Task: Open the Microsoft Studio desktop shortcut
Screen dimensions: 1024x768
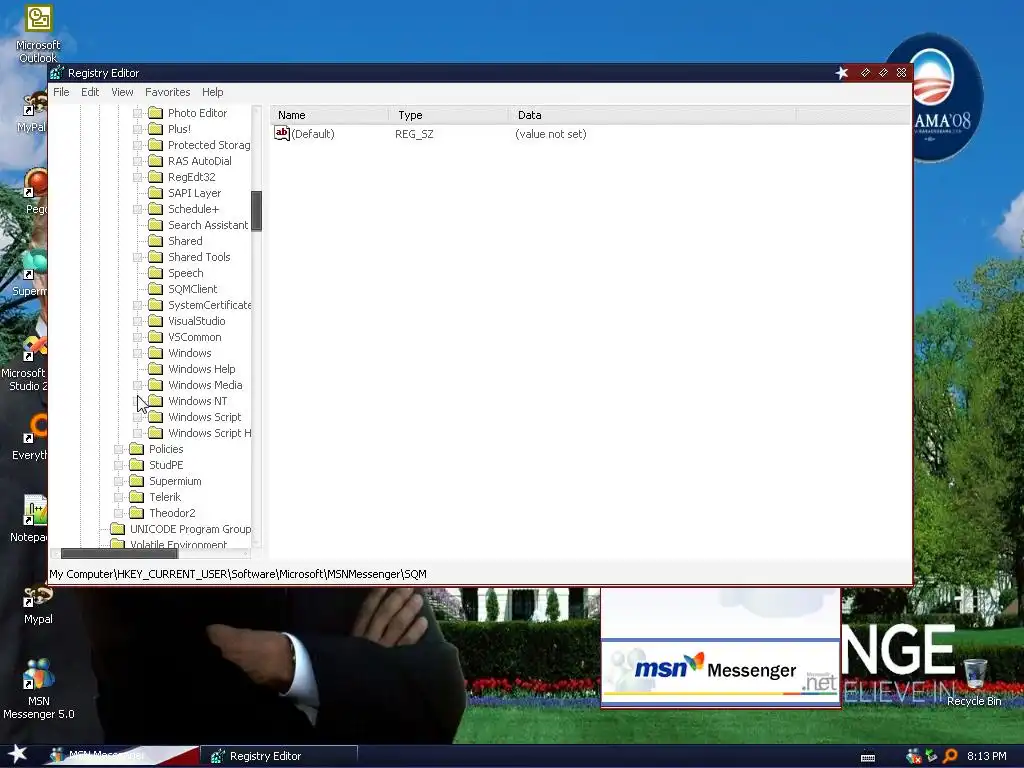Action: click(26, 362)
